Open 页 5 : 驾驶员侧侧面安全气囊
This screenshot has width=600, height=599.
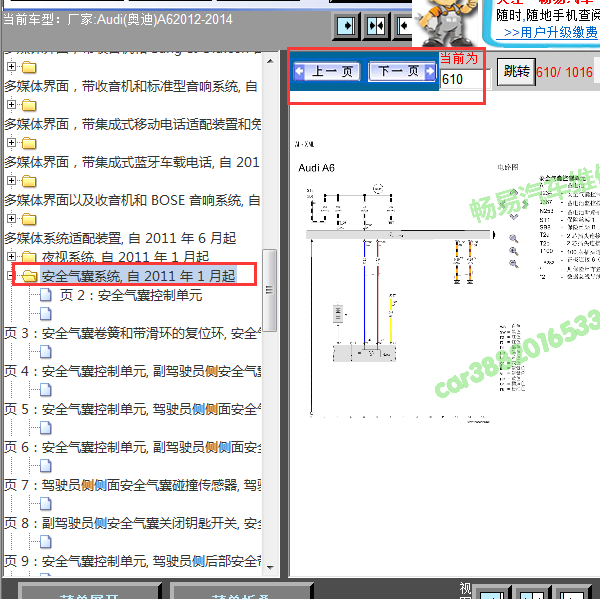132,409
